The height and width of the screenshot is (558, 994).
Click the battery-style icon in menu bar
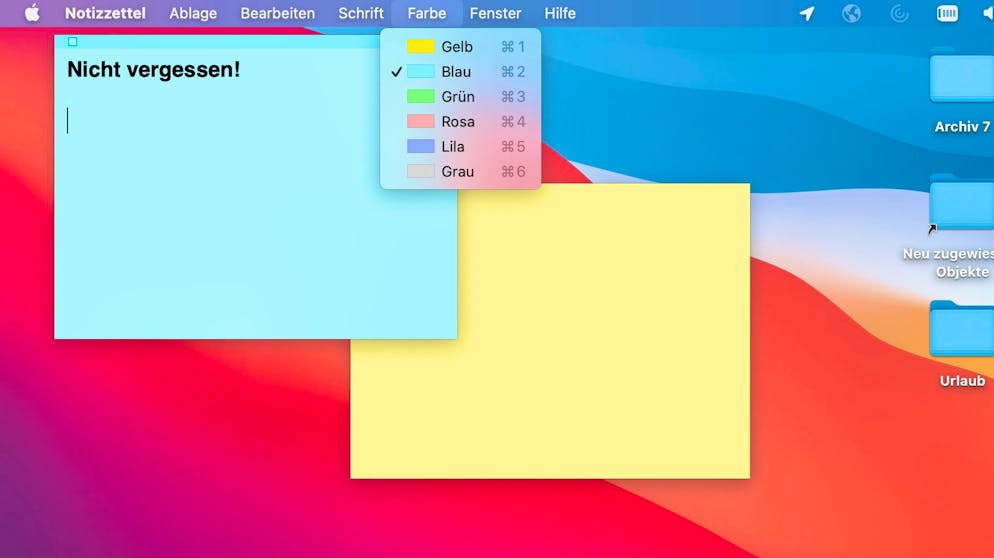click(x=947, y=13)
